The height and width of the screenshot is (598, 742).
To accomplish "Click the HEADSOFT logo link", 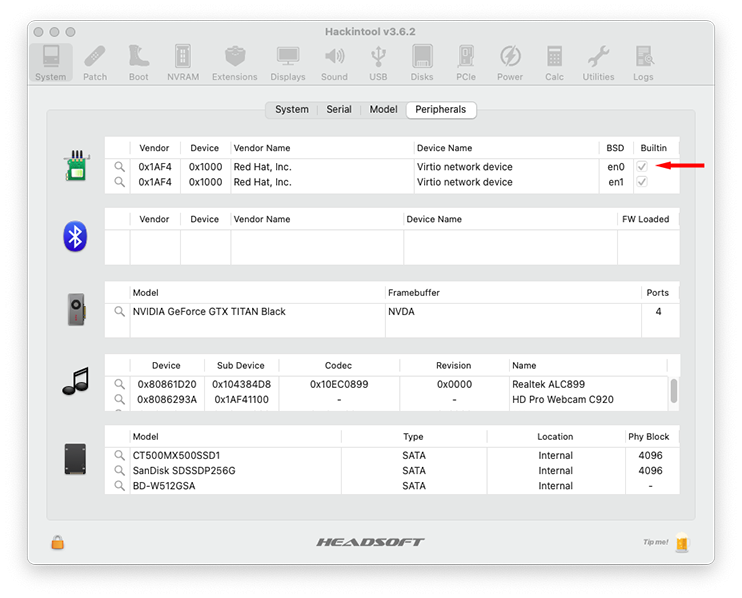I will tap(370, 542).
